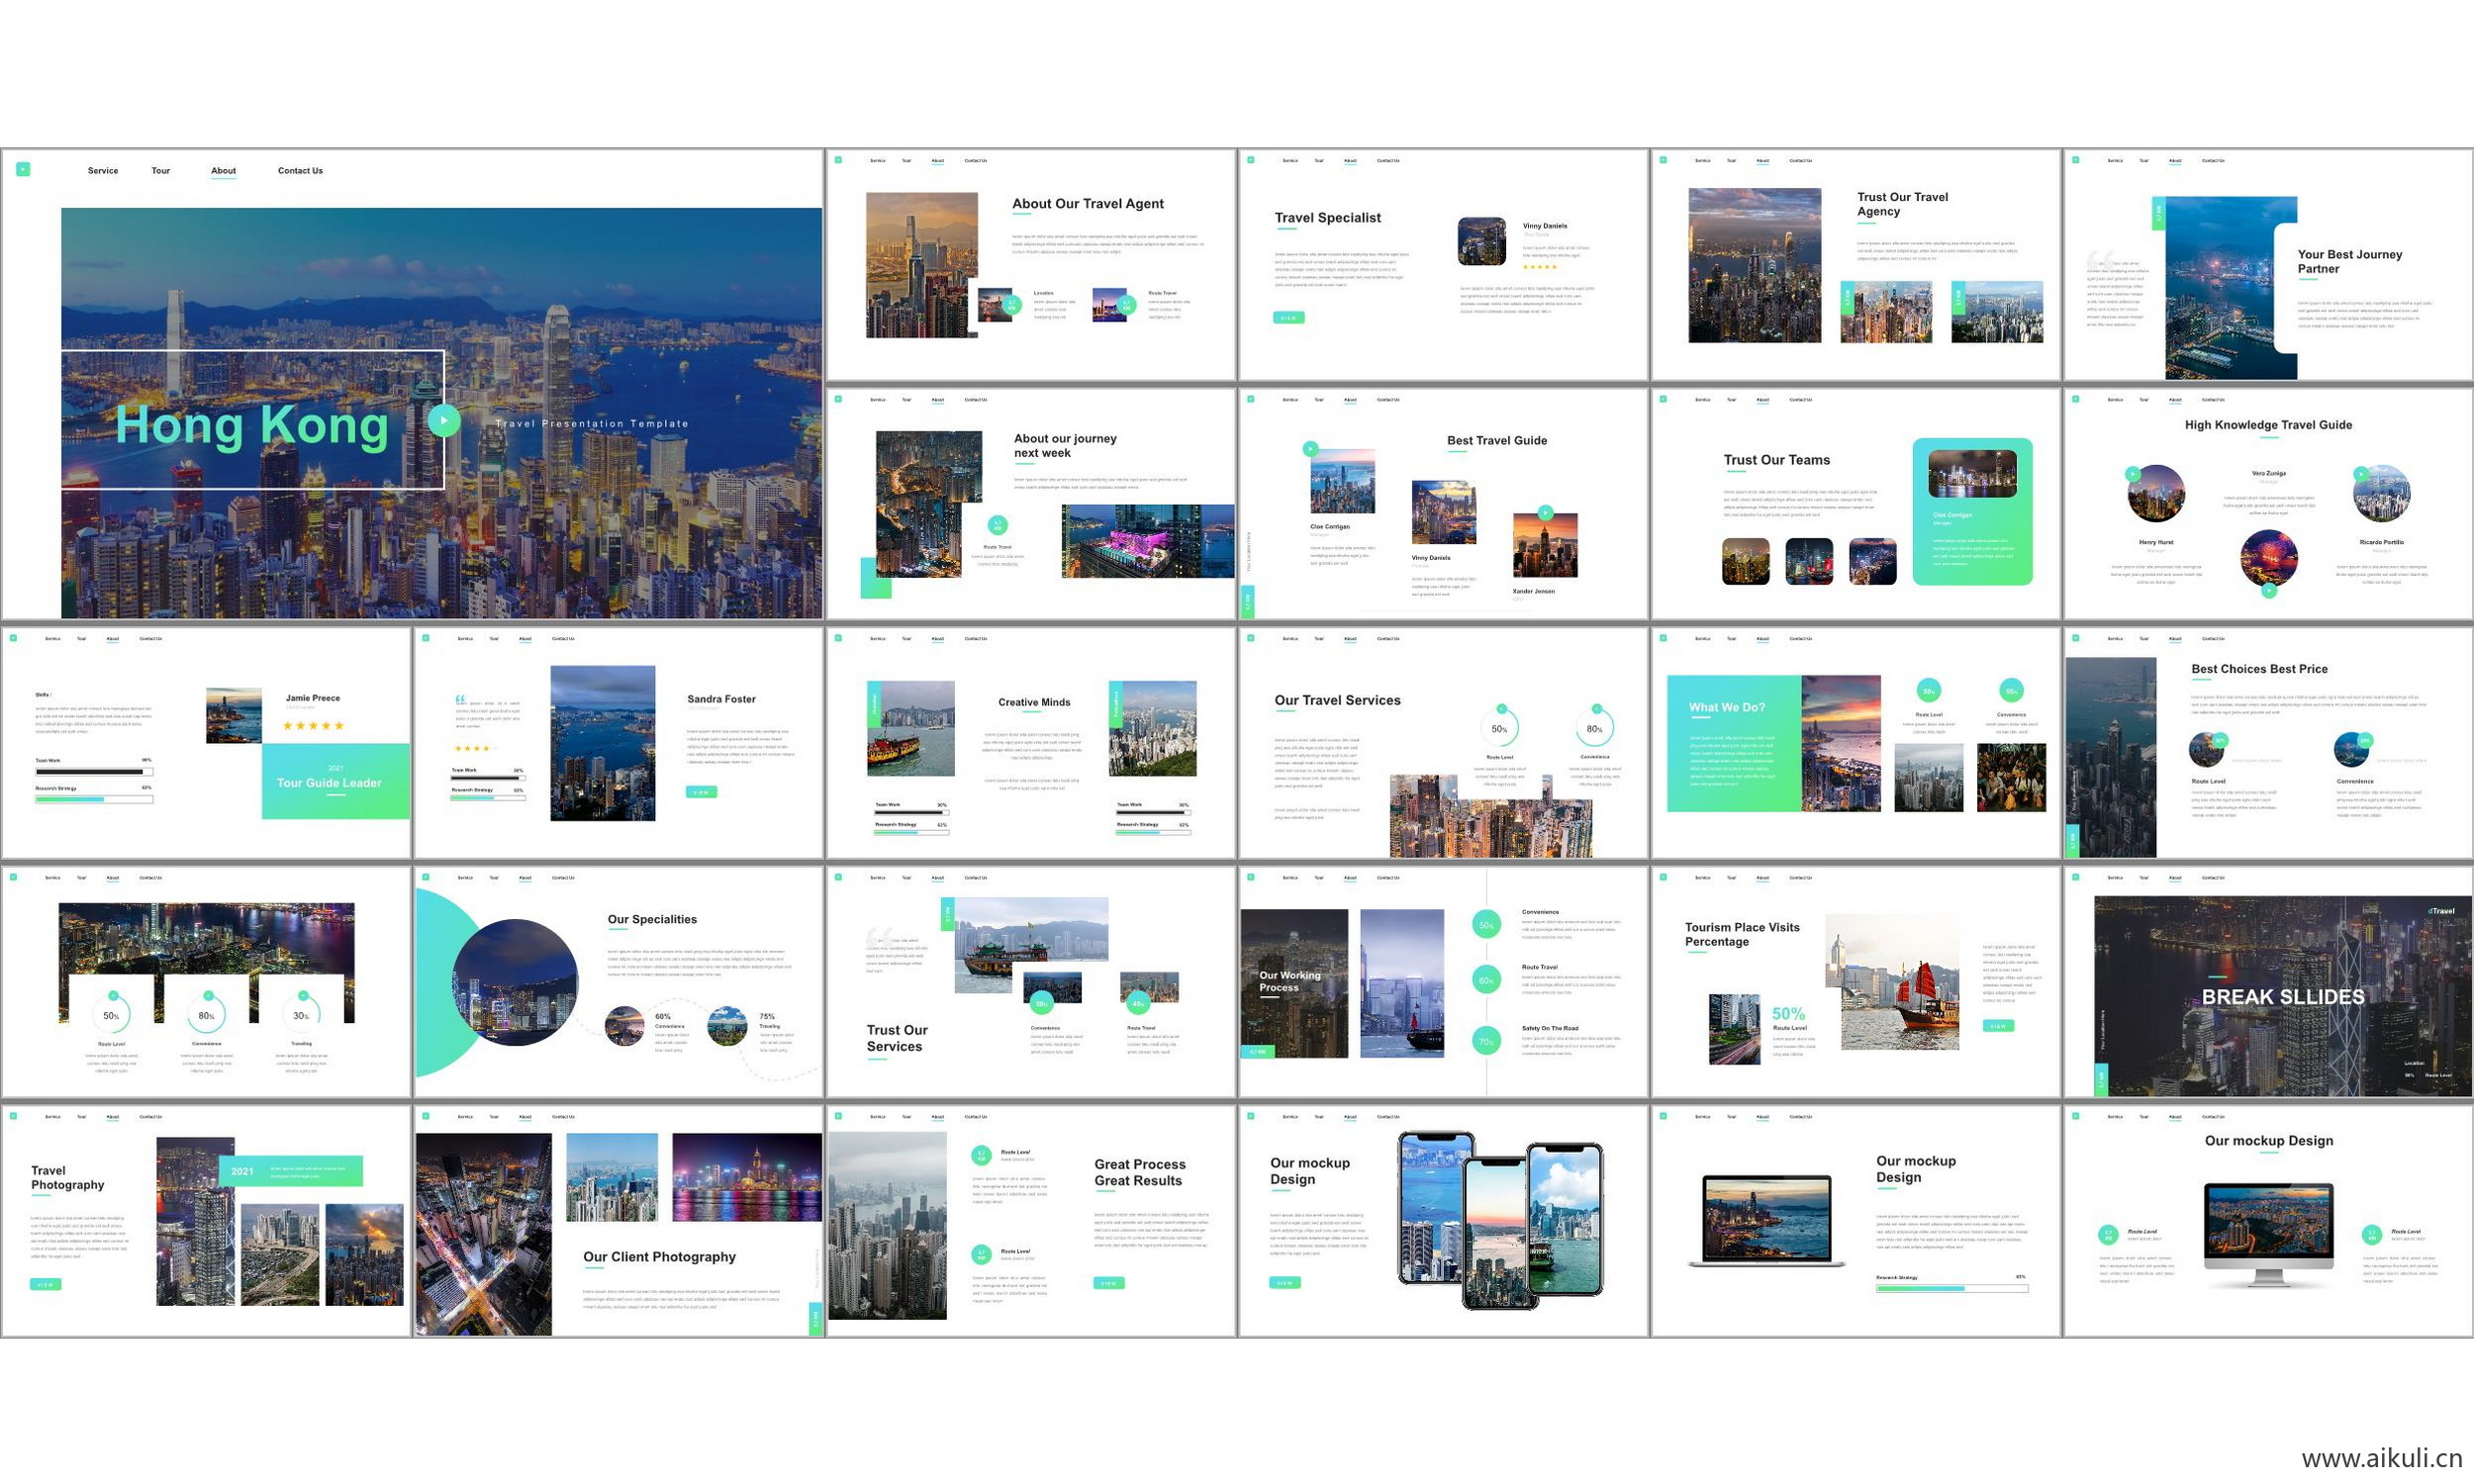
Task: Select the BREAK SLLIDES slide thumbnail
Action: pos(2267,982)
